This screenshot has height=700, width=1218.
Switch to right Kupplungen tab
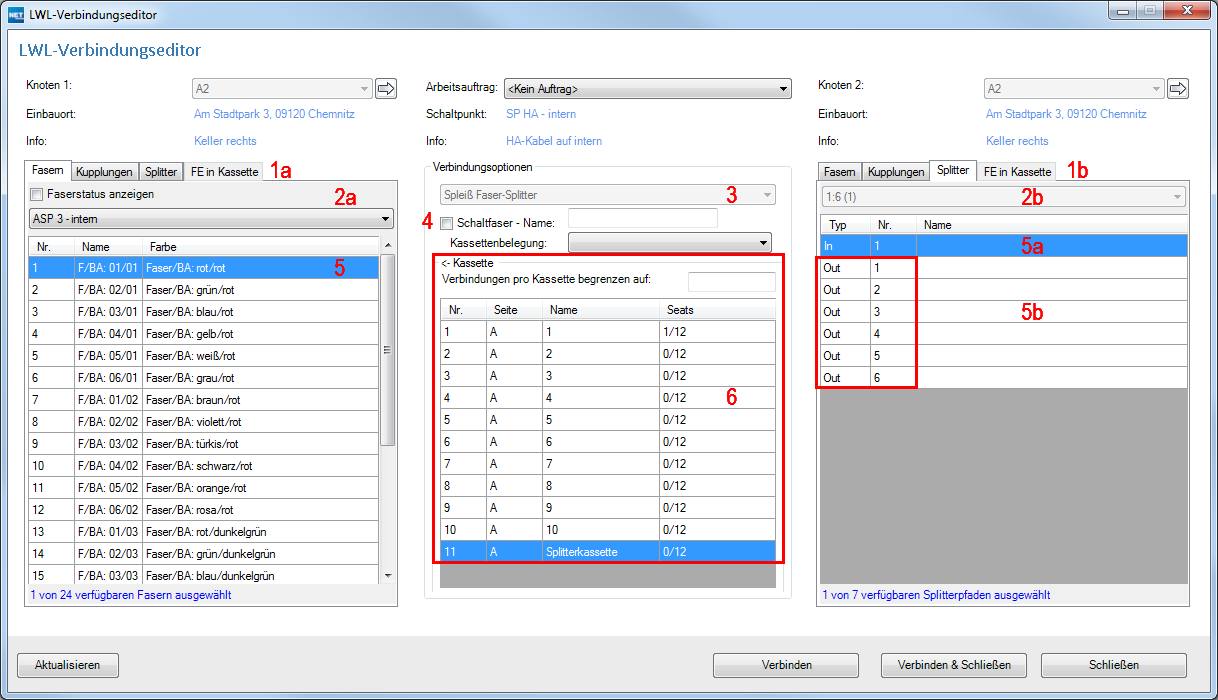pyautogui.click(x=895, y=172)
